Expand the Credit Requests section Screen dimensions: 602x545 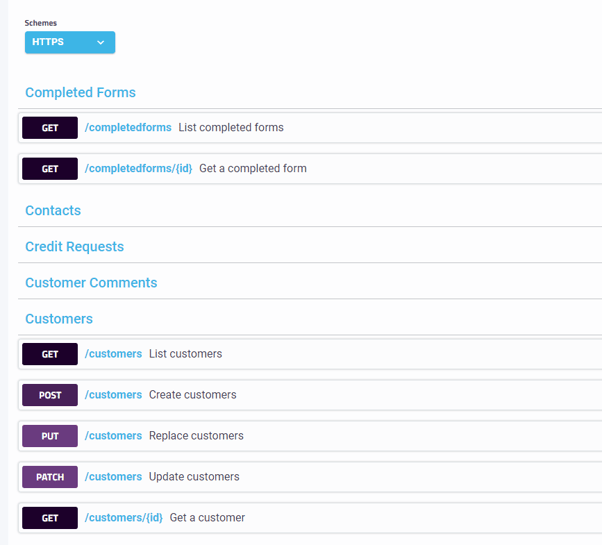pos(74,246)
